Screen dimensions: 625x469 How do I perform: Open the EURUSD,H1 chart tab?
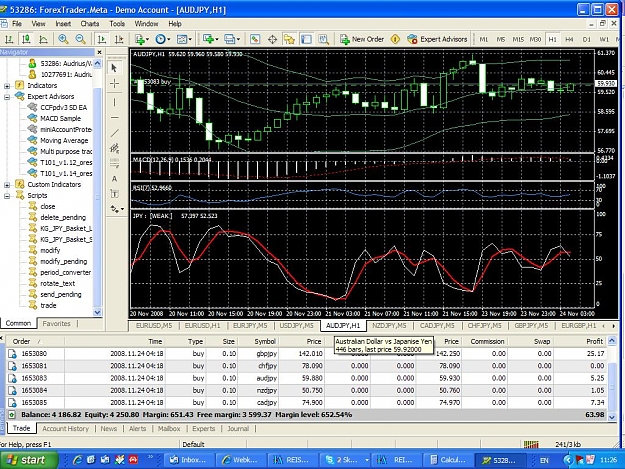click(202, 326)
